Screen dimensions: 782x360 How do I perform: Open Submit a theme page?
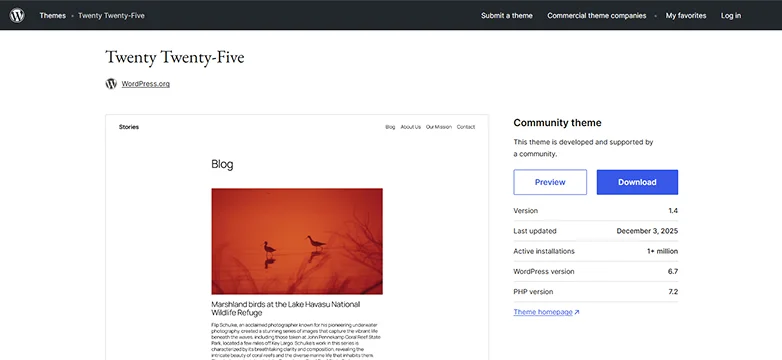pos(507,15)
